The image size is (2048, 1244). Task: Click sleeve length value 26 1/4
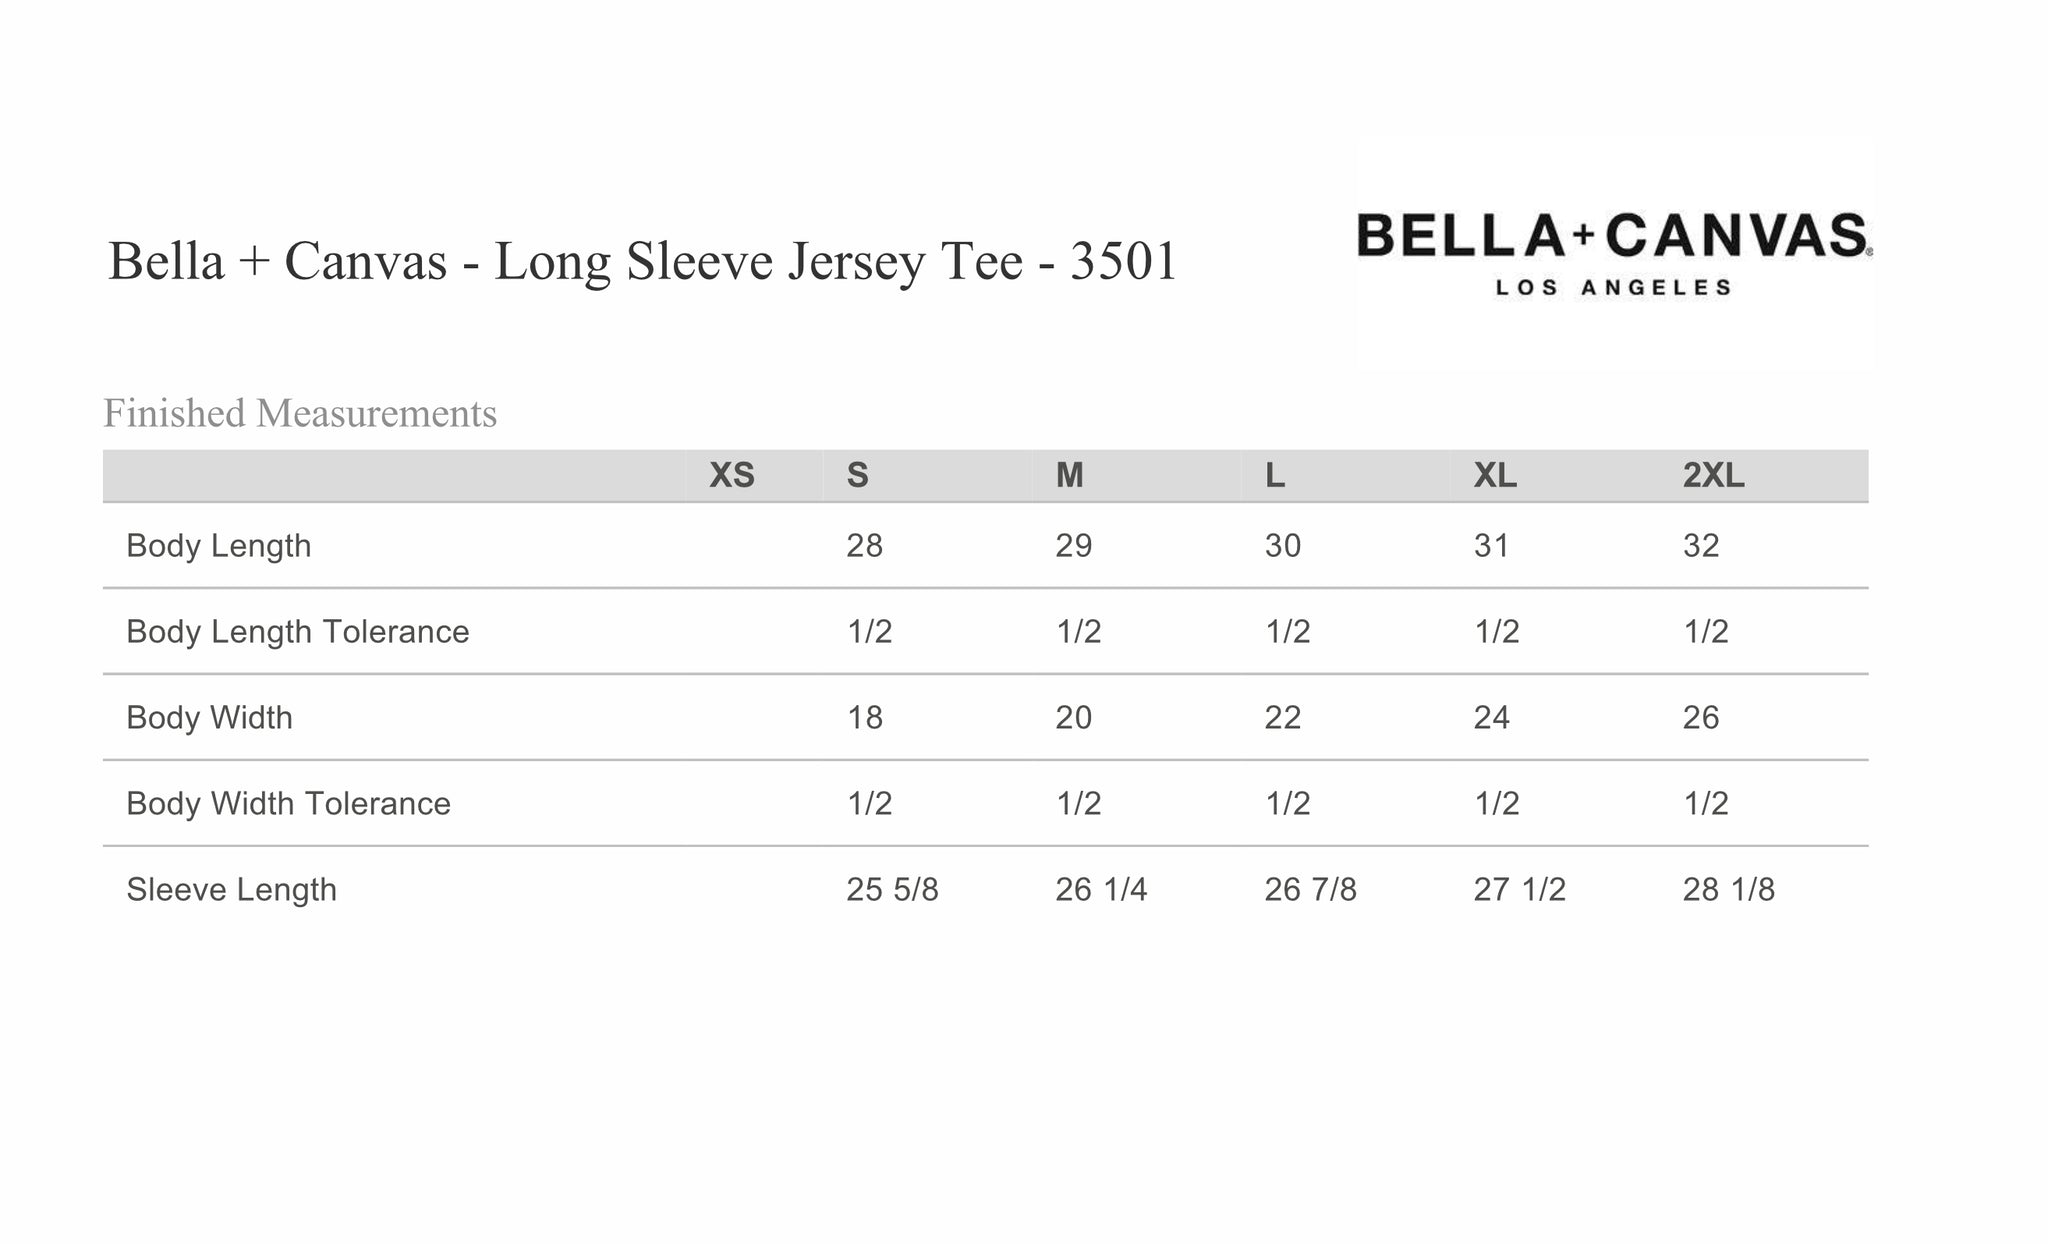(x=1101, y=890)
